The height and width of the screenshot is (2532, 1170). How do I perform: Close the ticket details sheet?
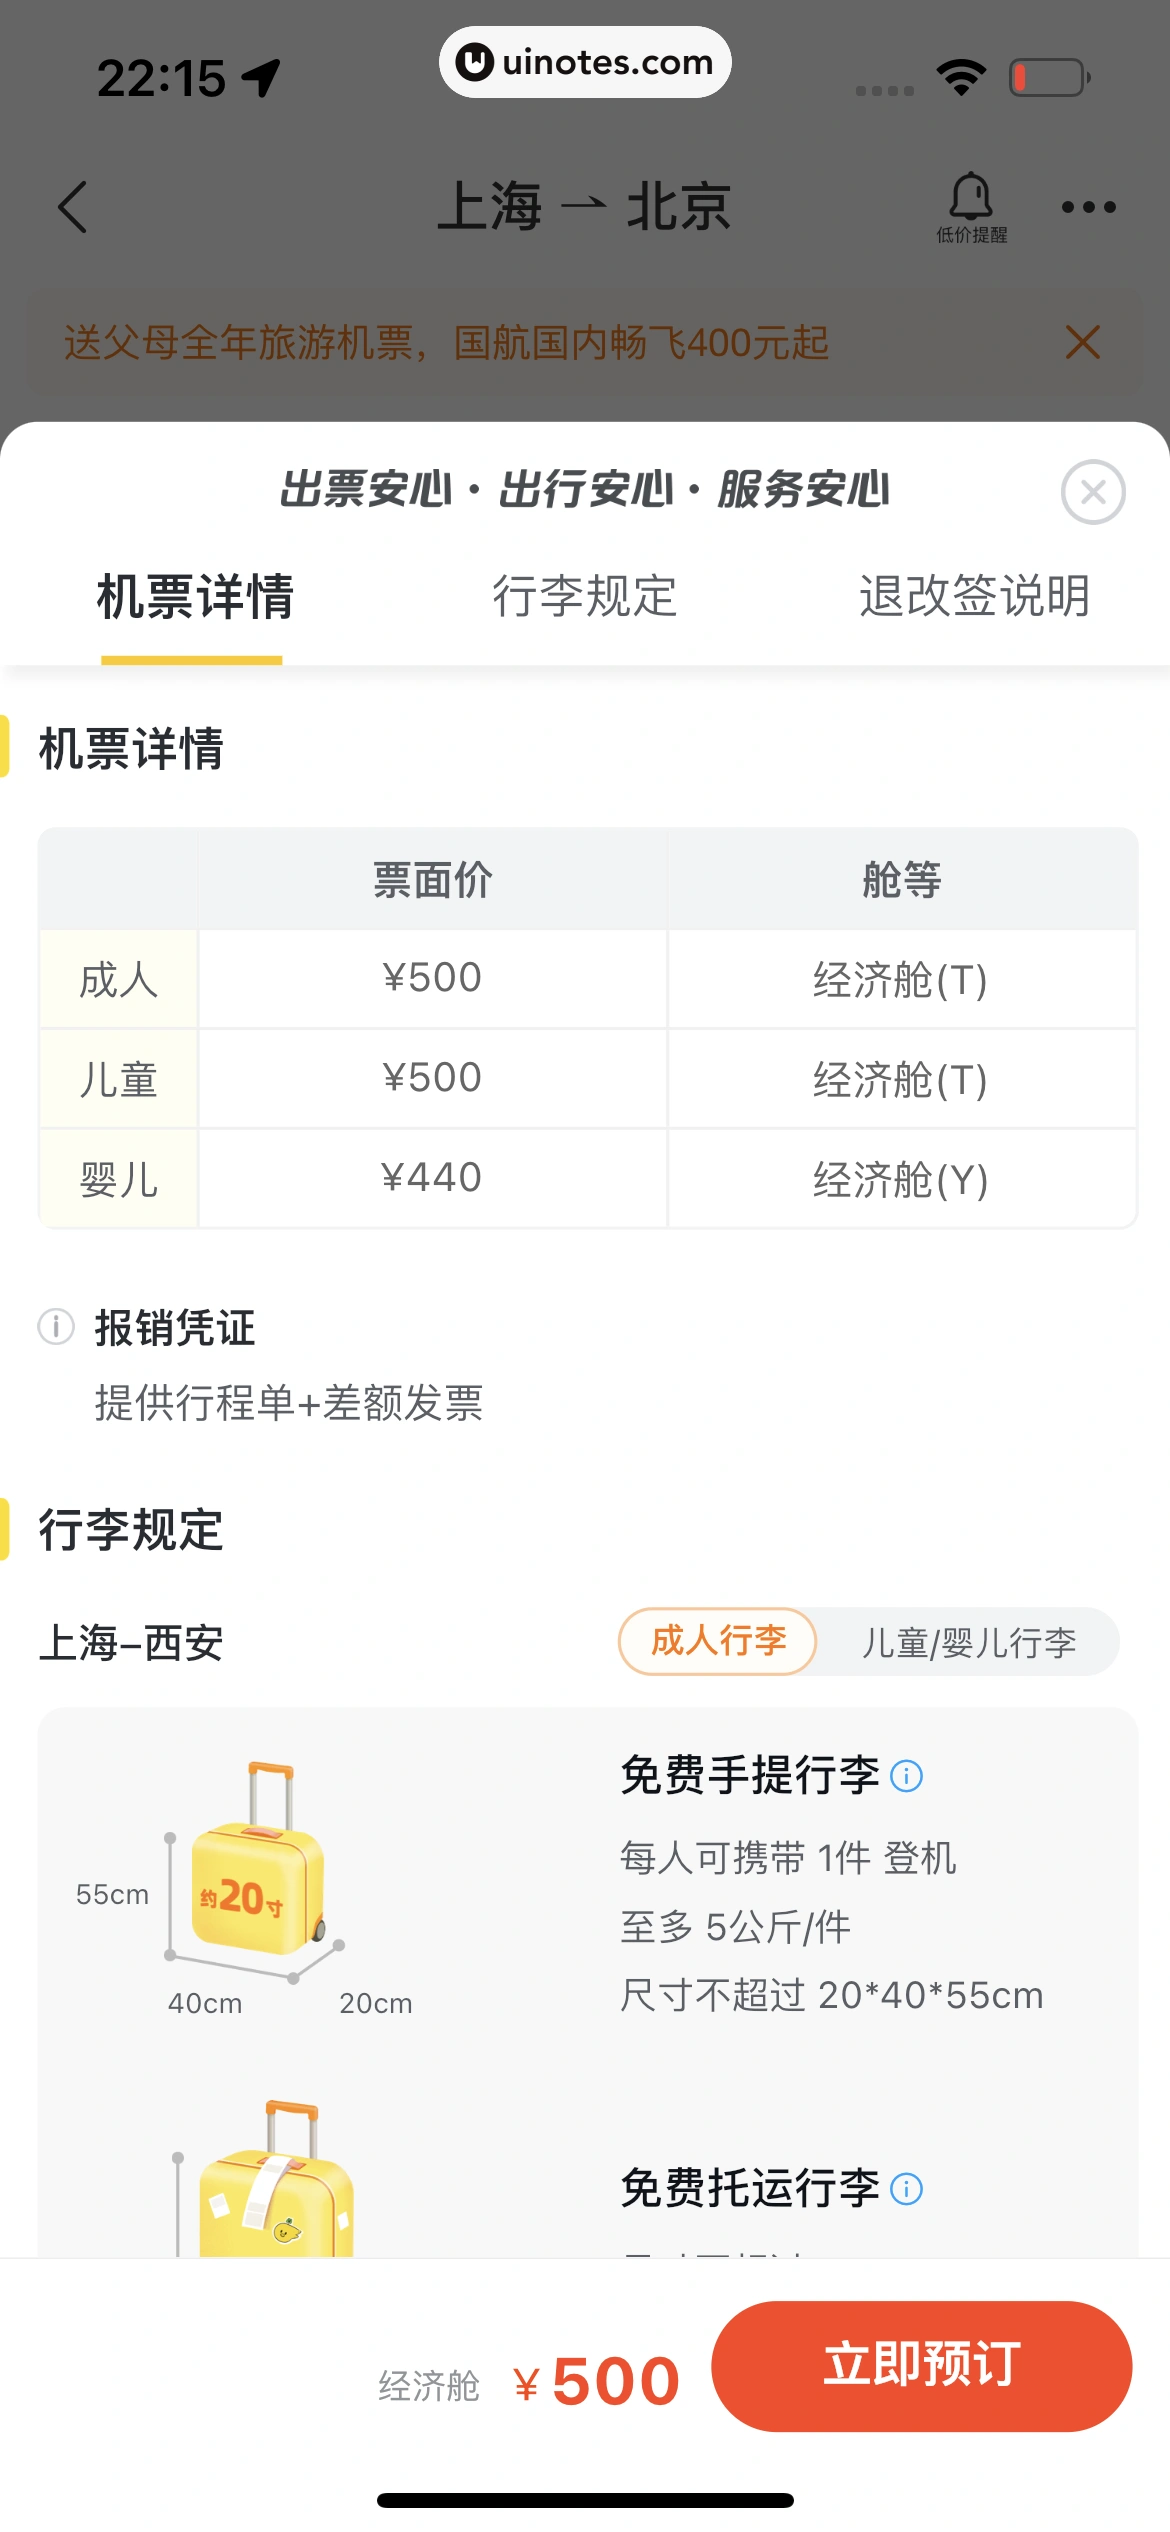1093,492
